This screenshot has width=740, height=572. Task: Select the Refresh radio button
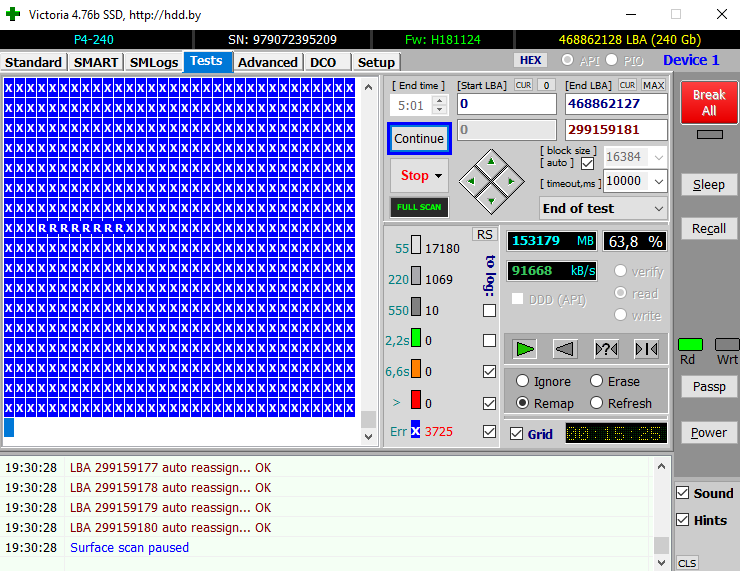597,403
